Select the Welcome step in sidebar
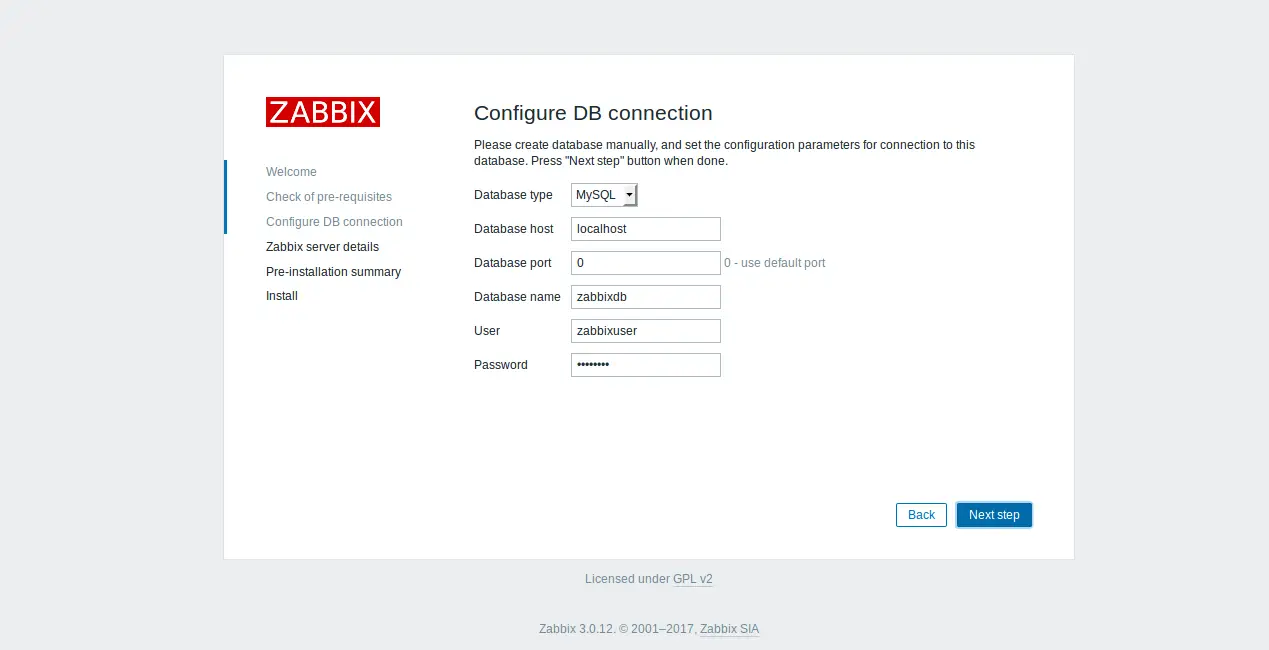Image resolution: width=1269 pixels, height=650 pixels. click(291, 172)
